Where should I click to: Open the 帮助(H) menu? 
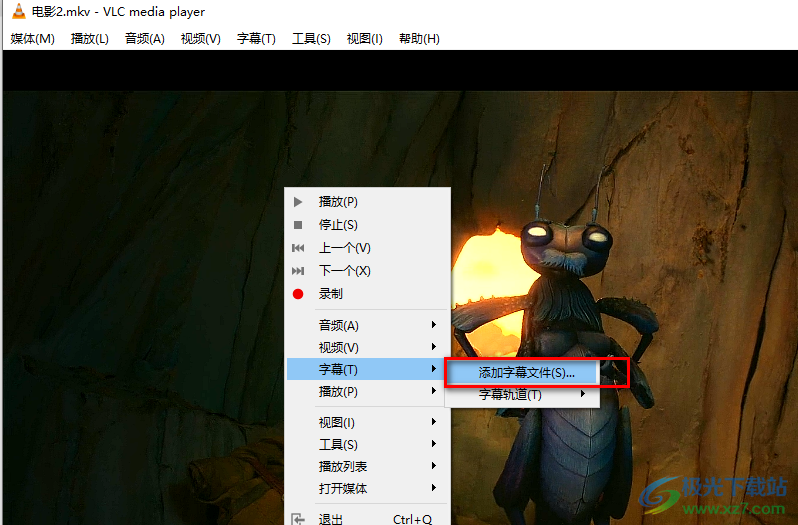[419, 39]
